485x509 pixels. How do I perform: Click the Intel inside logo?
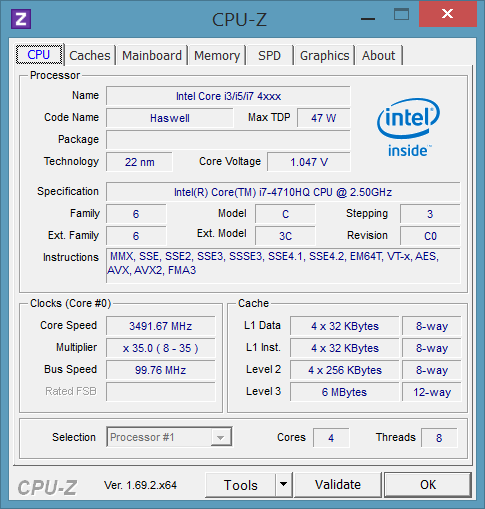click(x=408, y=128)
